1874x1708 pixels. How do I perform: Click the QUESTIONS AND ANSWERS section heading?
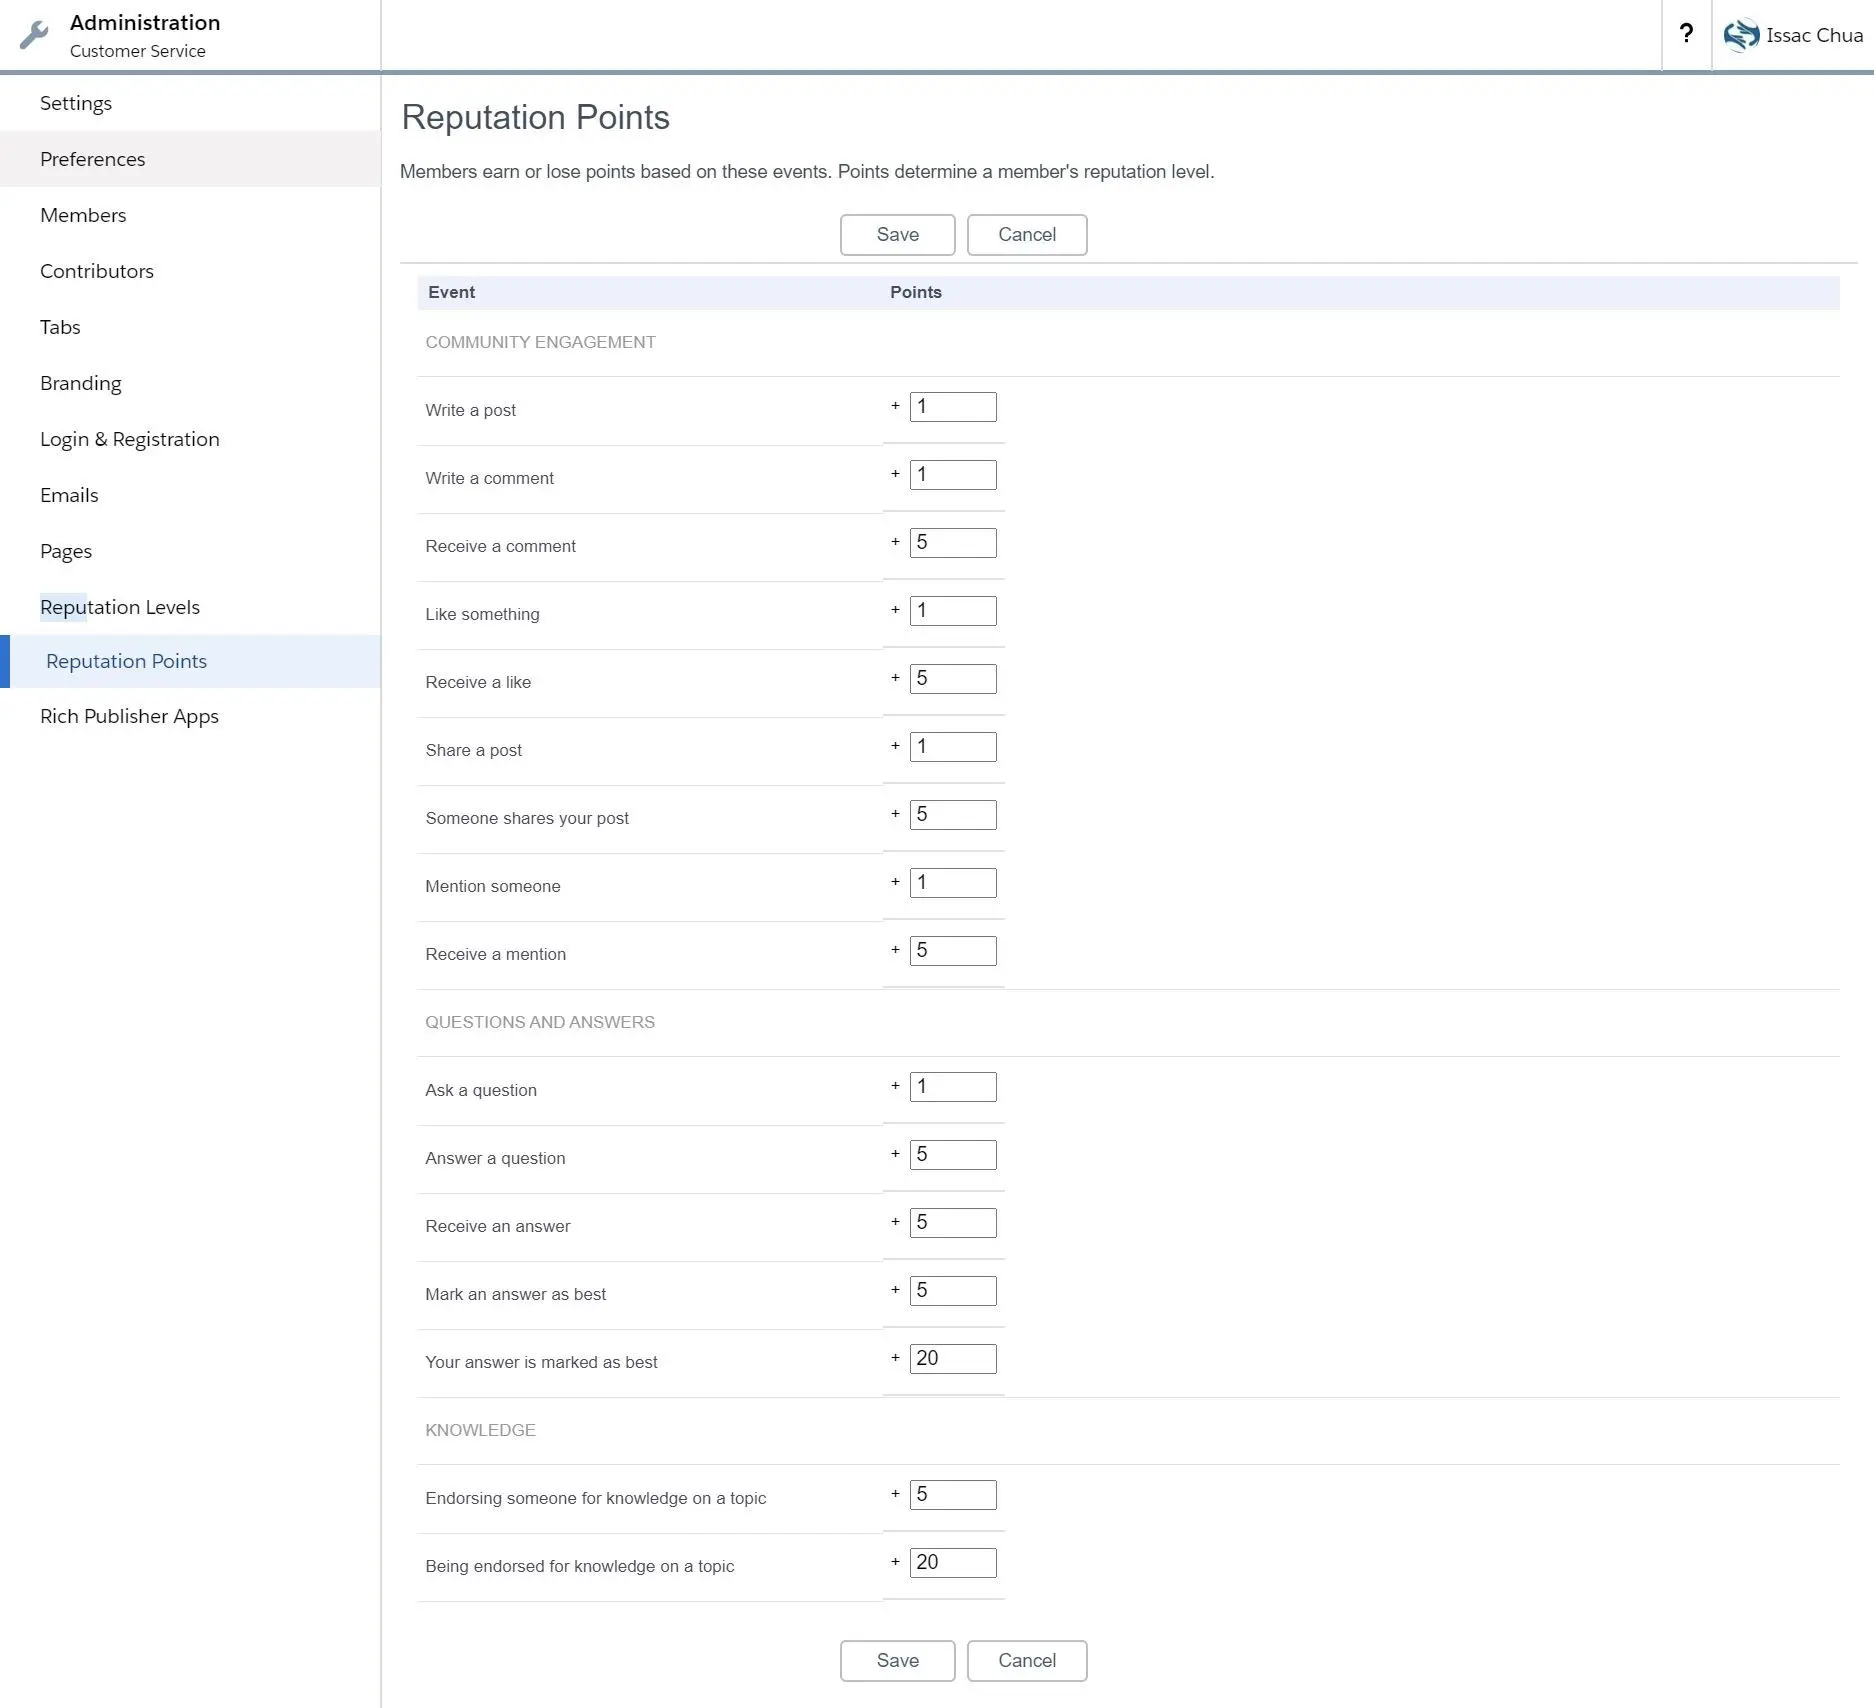pos(540,1022)
